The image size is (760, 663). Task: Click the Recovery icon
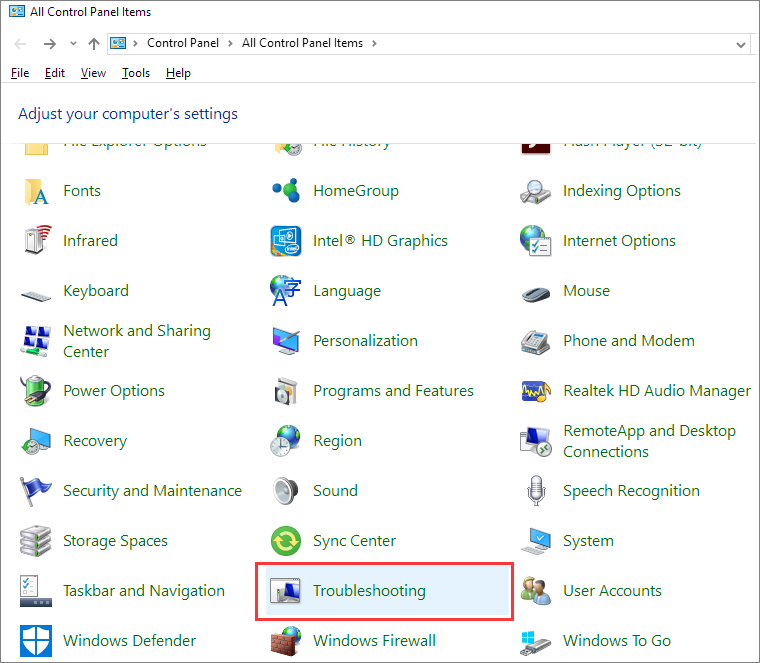pos(36,441)
